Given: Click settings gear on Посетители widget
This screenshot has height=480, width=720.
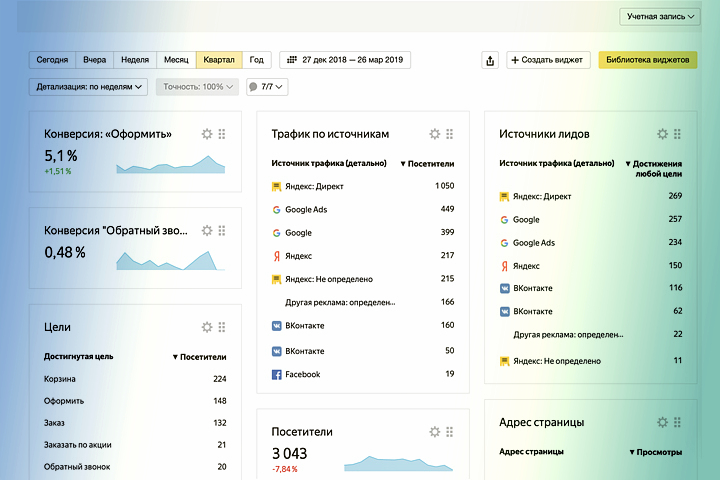Looking at the screenshot, I should (x=434, y=432).
